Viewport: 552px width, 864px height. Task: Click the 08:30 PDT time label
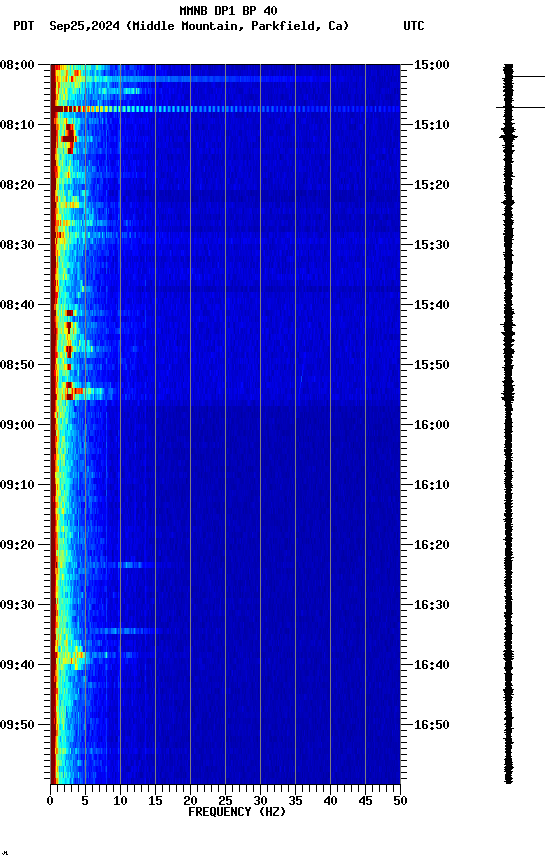tap(17, 245)
